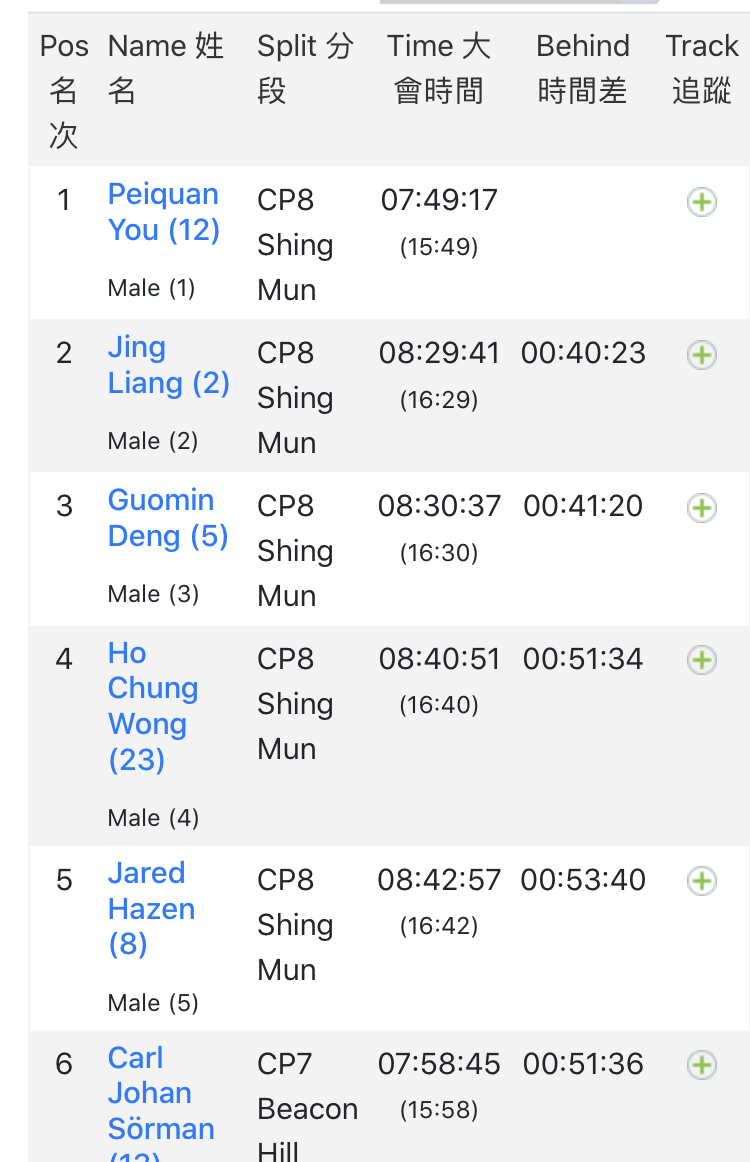This screenshot has width=750, height=1162.
Task: Track Carl Johan Sörman with the plus icon
Action: click(x=701, y=1065)
